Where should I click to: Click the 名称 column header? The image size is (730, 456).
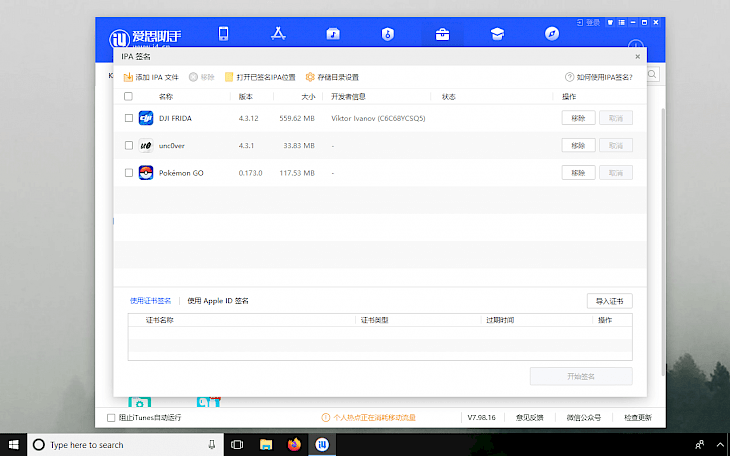(166, 96)
